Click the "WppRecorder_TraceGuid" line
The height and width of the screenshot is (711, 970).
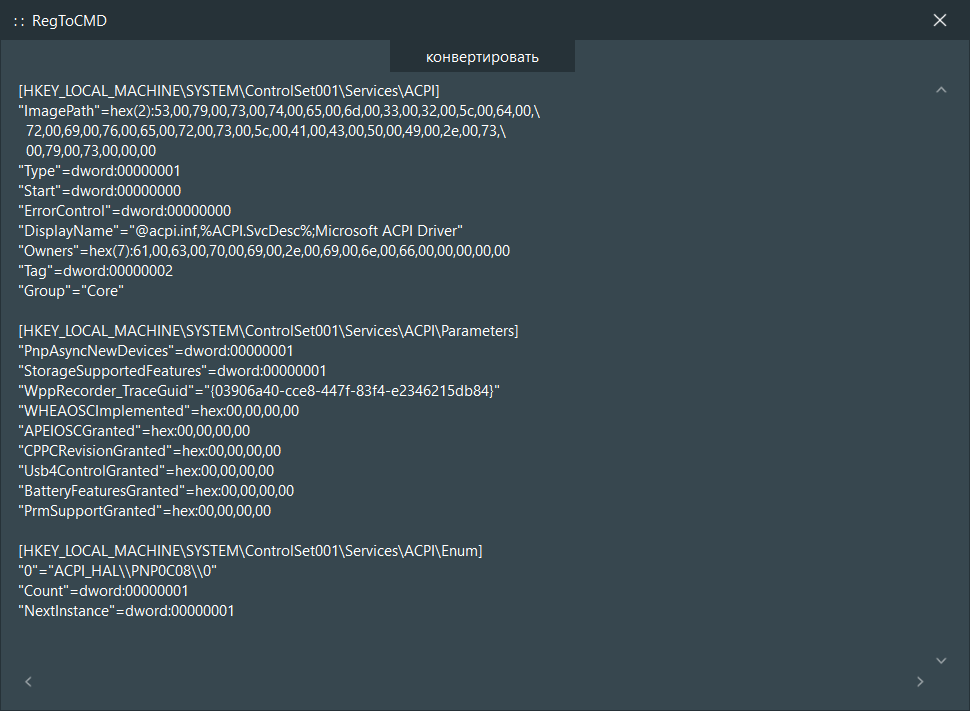point(259,391)
